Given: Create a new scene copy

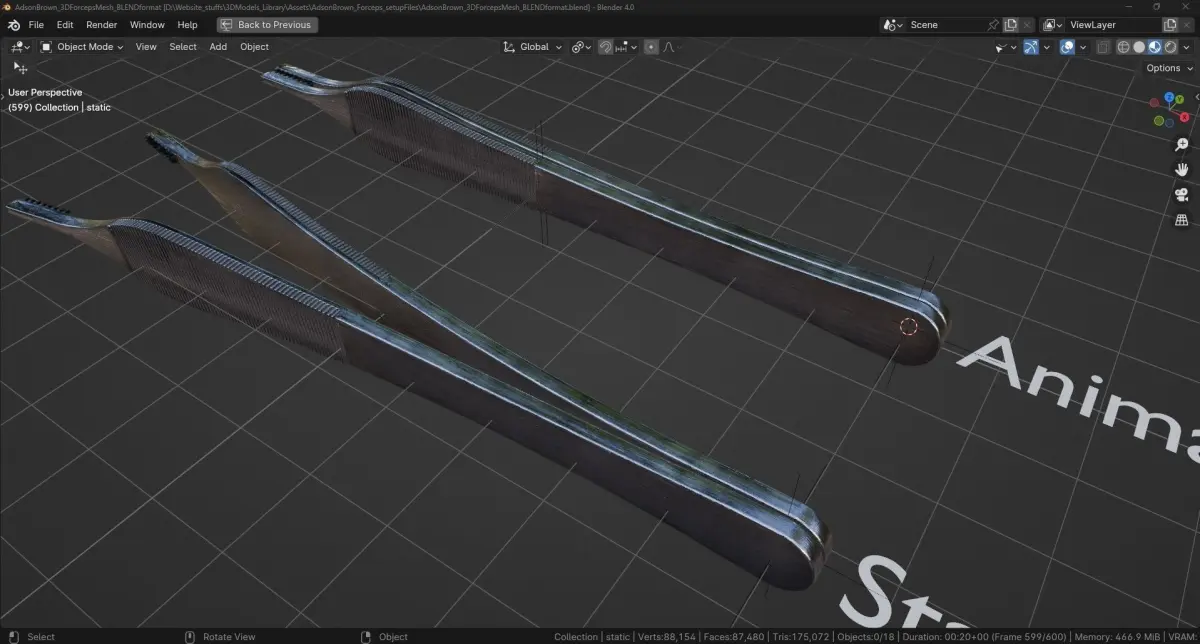Looking at the screenshot, I should (1011, 24).
